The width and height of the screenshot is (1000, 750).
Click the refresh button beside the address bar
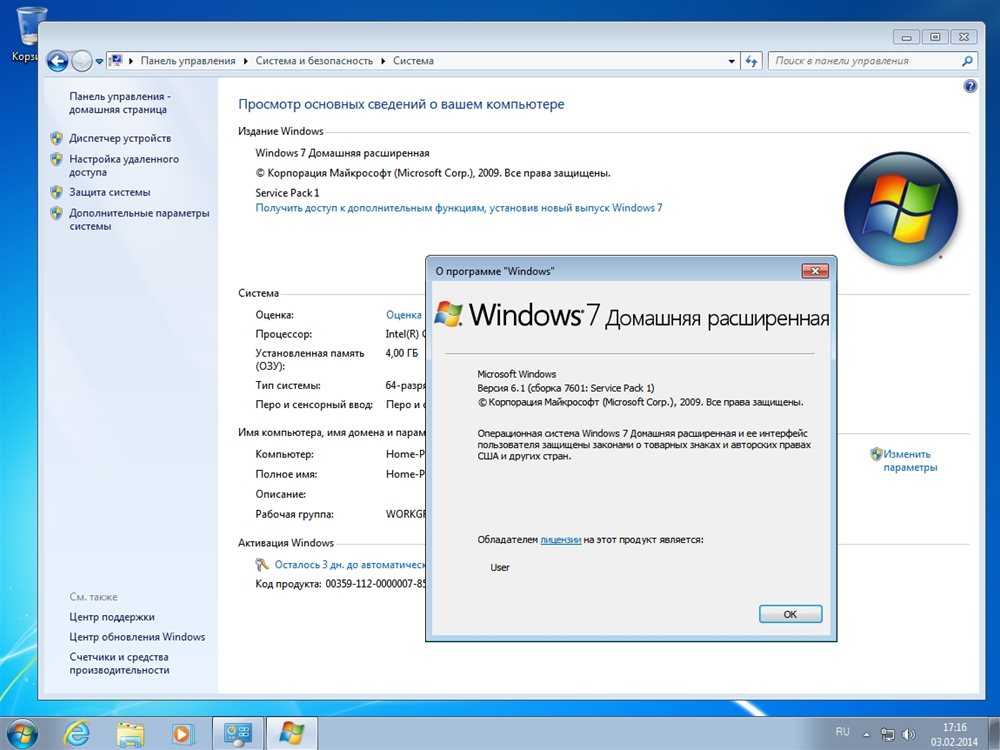coord(752,61)
